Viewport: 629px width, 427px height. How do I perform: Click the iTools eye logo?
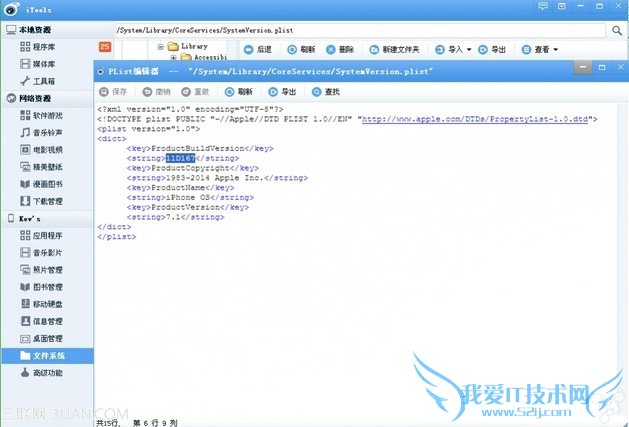coord(11,9)
